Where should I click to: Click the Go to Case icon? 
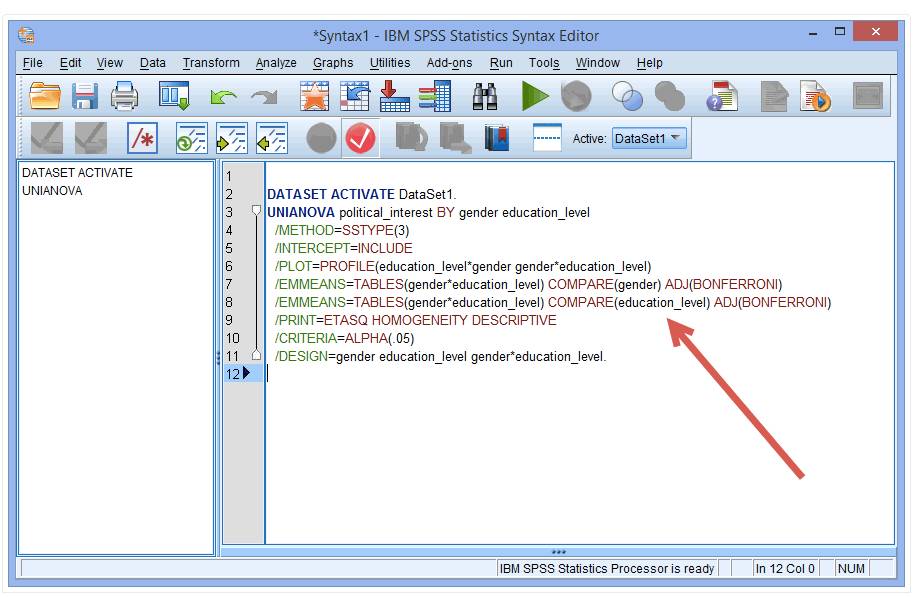pyautogui.click(x=355, y=95)
